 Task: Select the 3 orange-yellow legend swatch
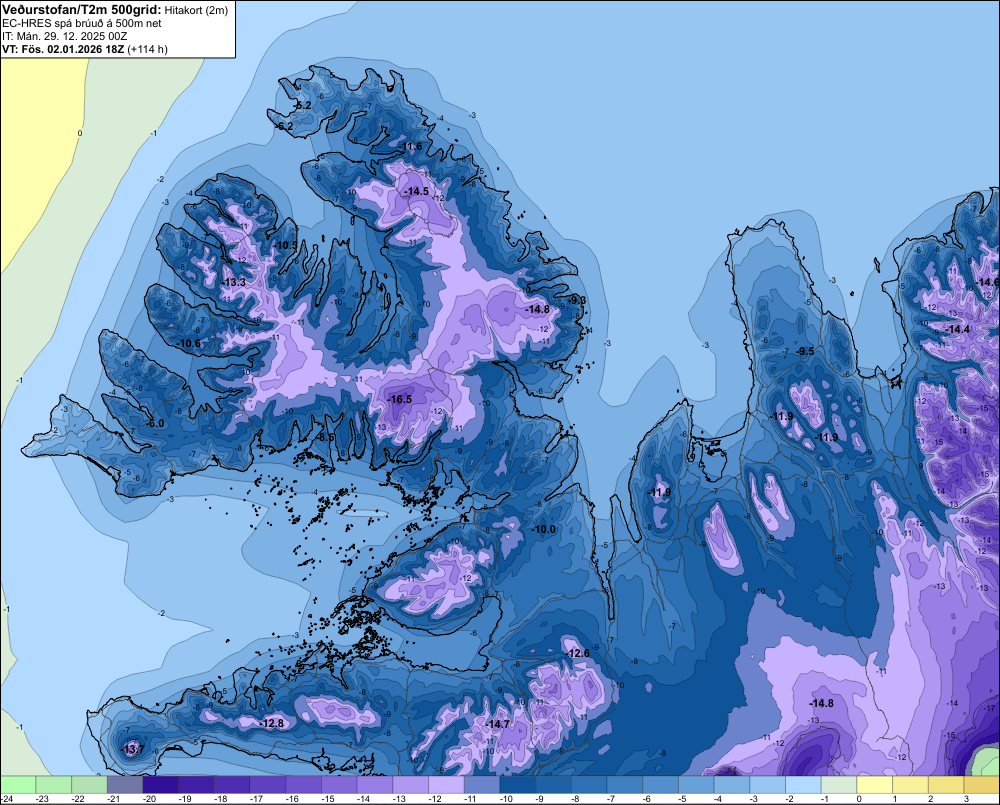coord(982,784)
